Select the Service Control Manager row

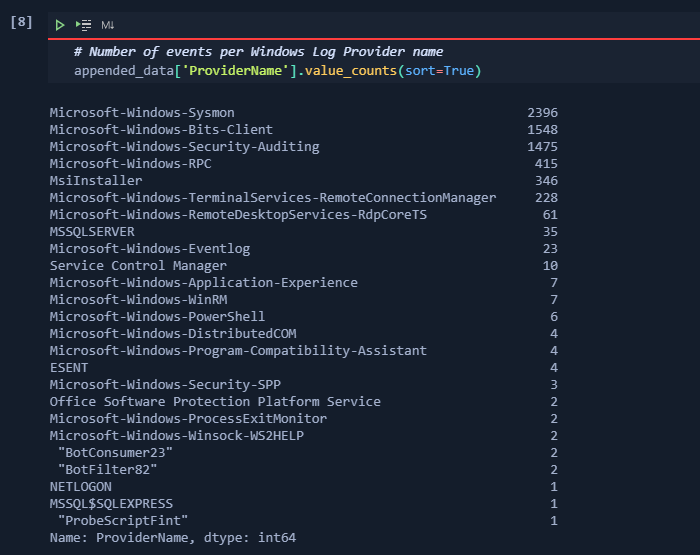pos(304,265)
